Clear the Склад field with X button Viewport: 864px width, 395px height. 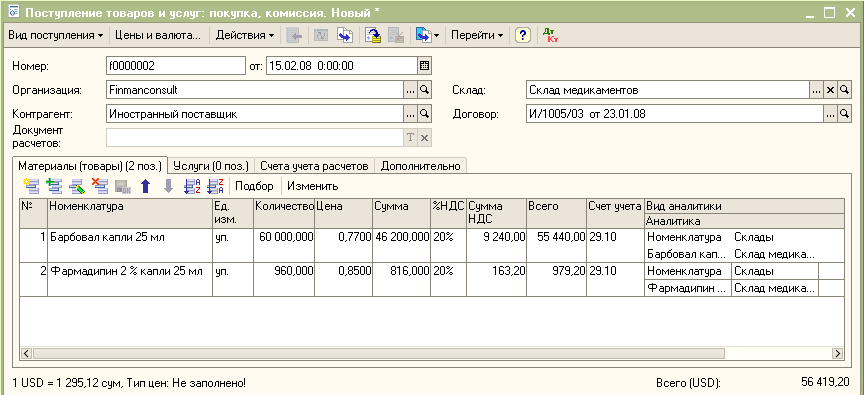(830, 90)
